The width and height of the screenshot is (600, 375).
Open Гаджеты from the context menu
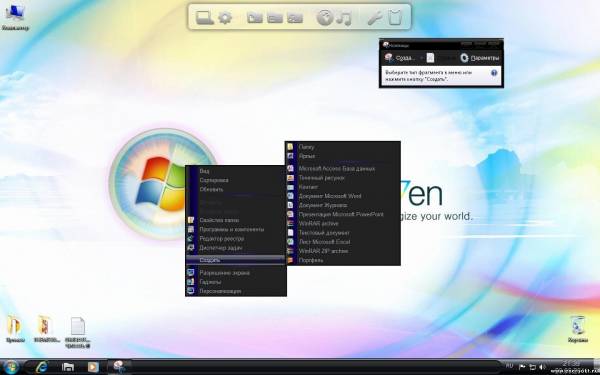(x=236, y=282)
